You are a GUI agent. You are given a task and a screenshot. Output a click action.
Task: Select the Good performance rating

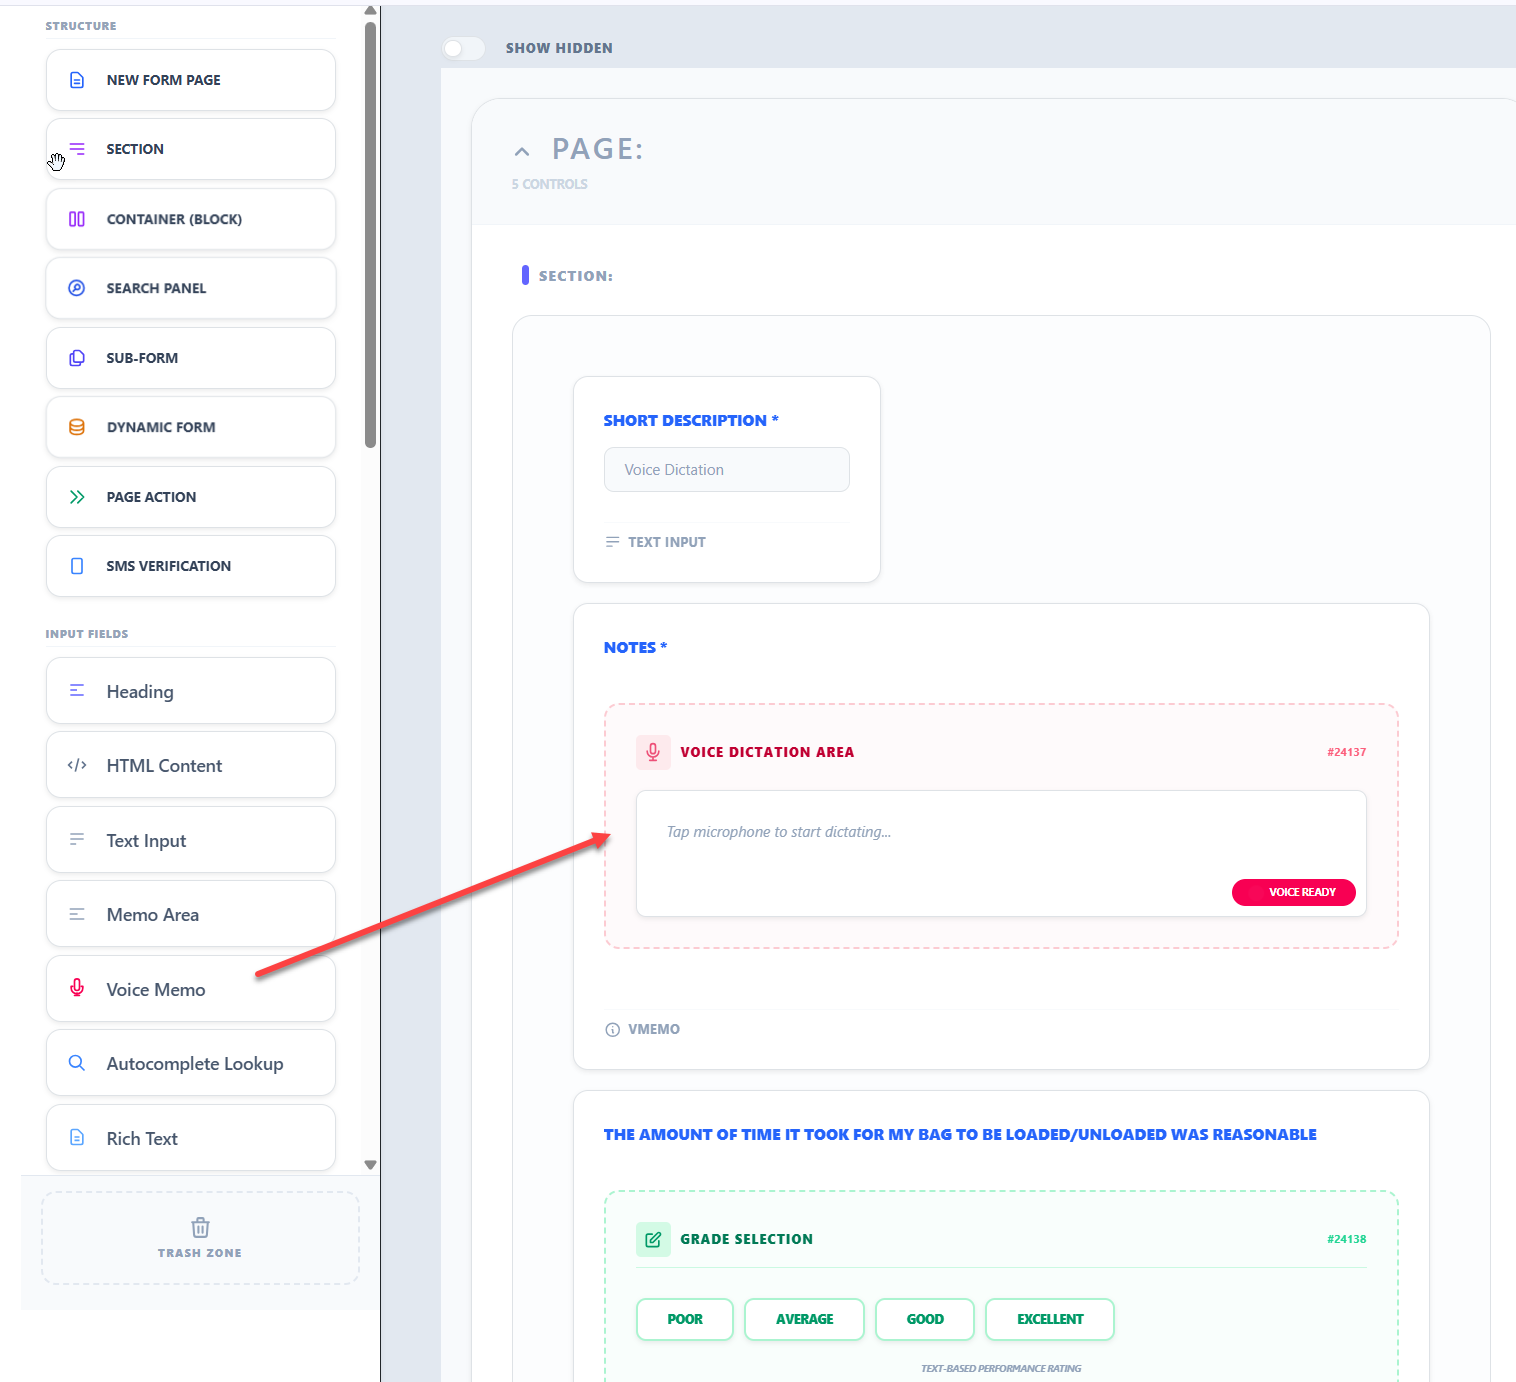pyautogui.click(x=924, y=1319)
